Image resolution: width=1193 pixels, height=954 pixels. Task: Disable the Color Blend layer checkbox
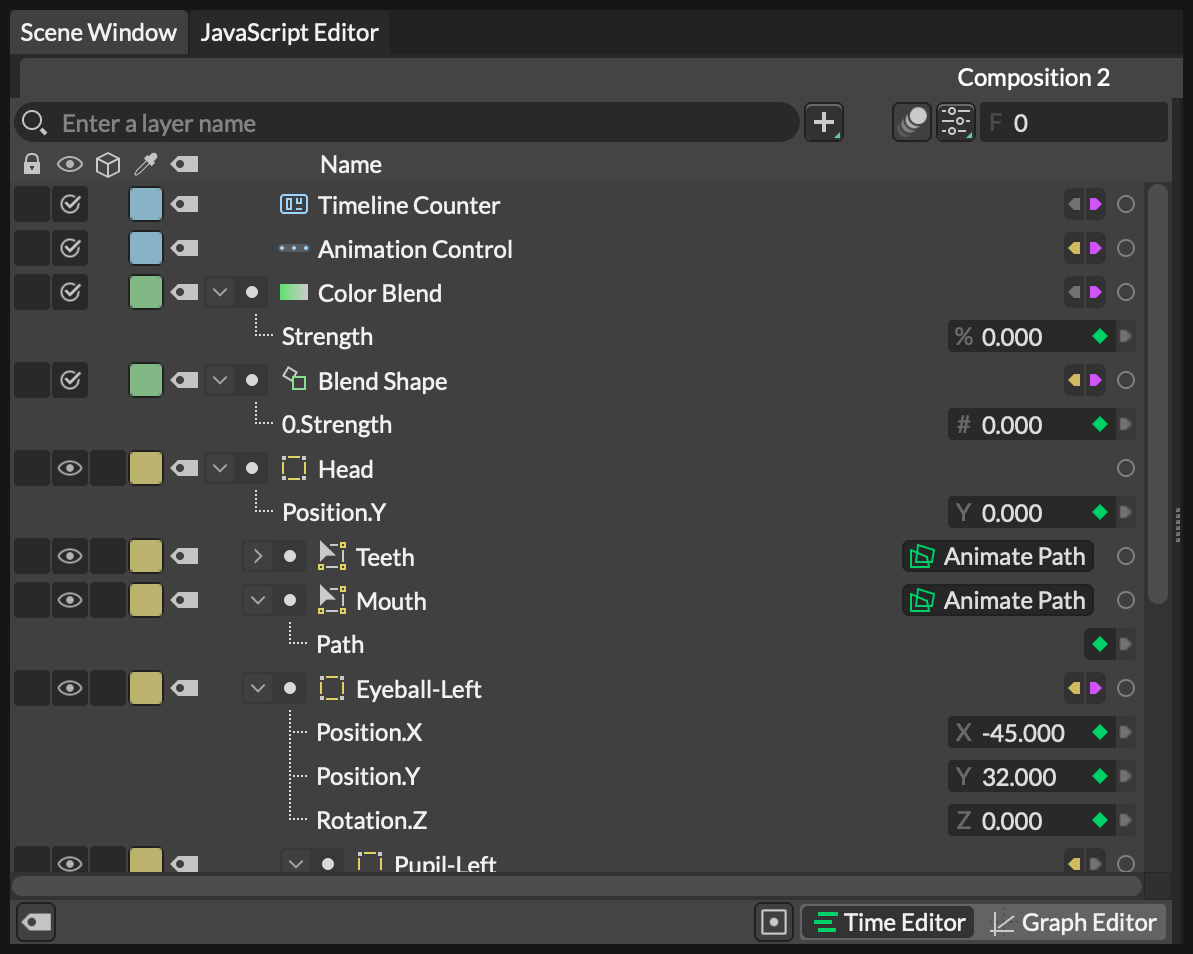tap(70, 293)
